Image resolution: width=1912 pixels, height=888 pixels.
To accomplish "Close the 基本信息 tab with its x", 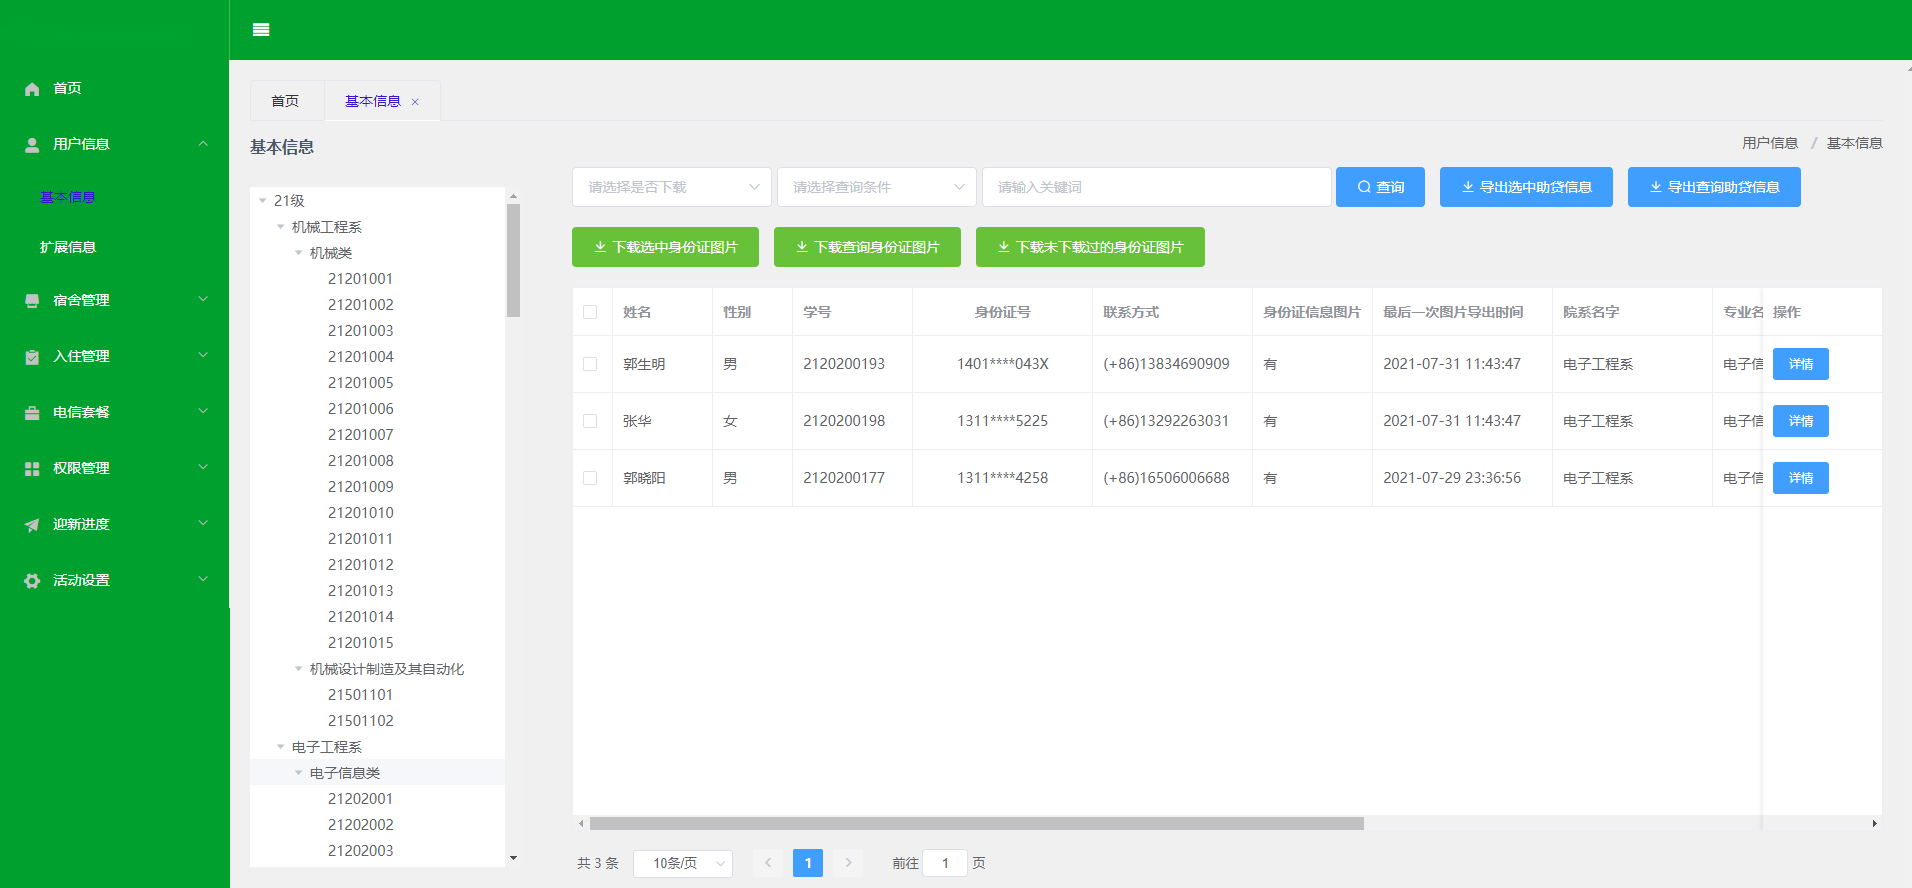I will pyautogui.click(x=415, y=102).
